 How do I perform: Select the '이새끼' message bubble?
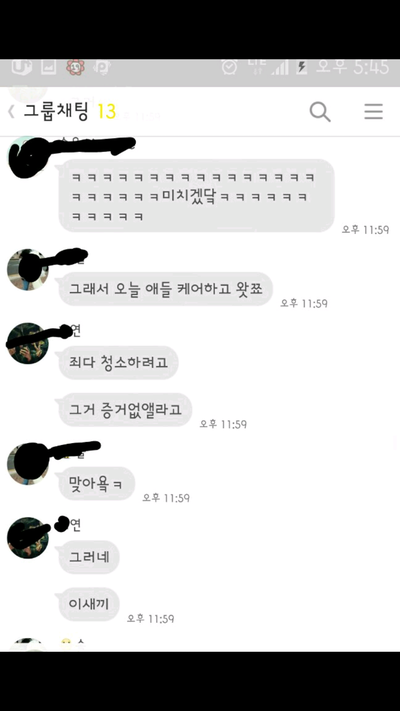[89, 604]
